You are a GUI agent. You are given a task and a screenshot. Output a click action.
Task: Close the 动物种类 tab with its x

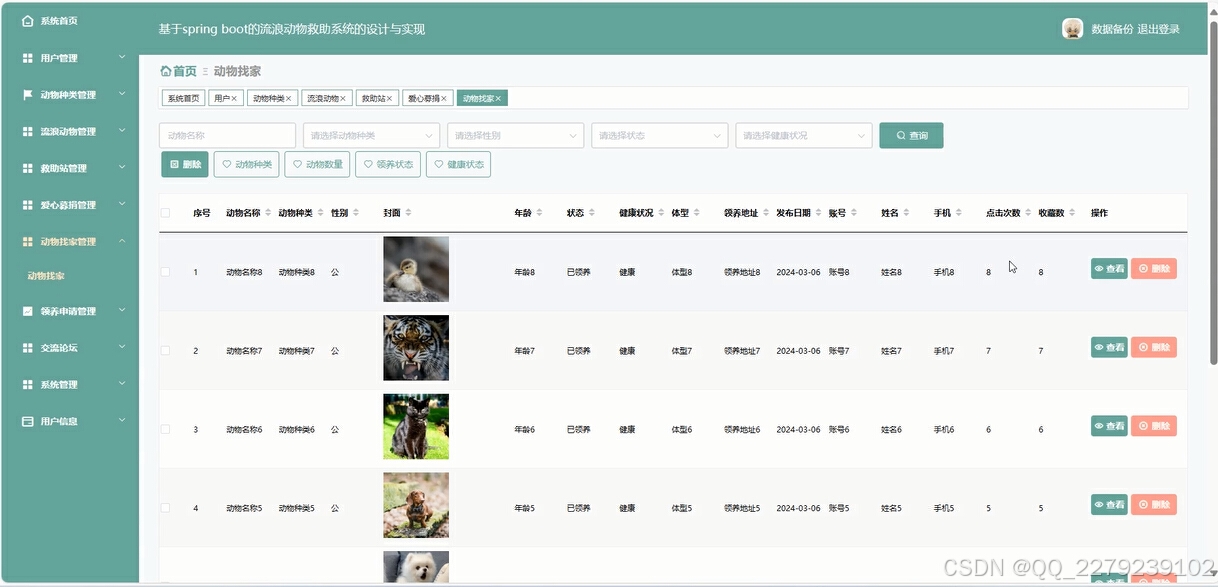click(289, 98)
